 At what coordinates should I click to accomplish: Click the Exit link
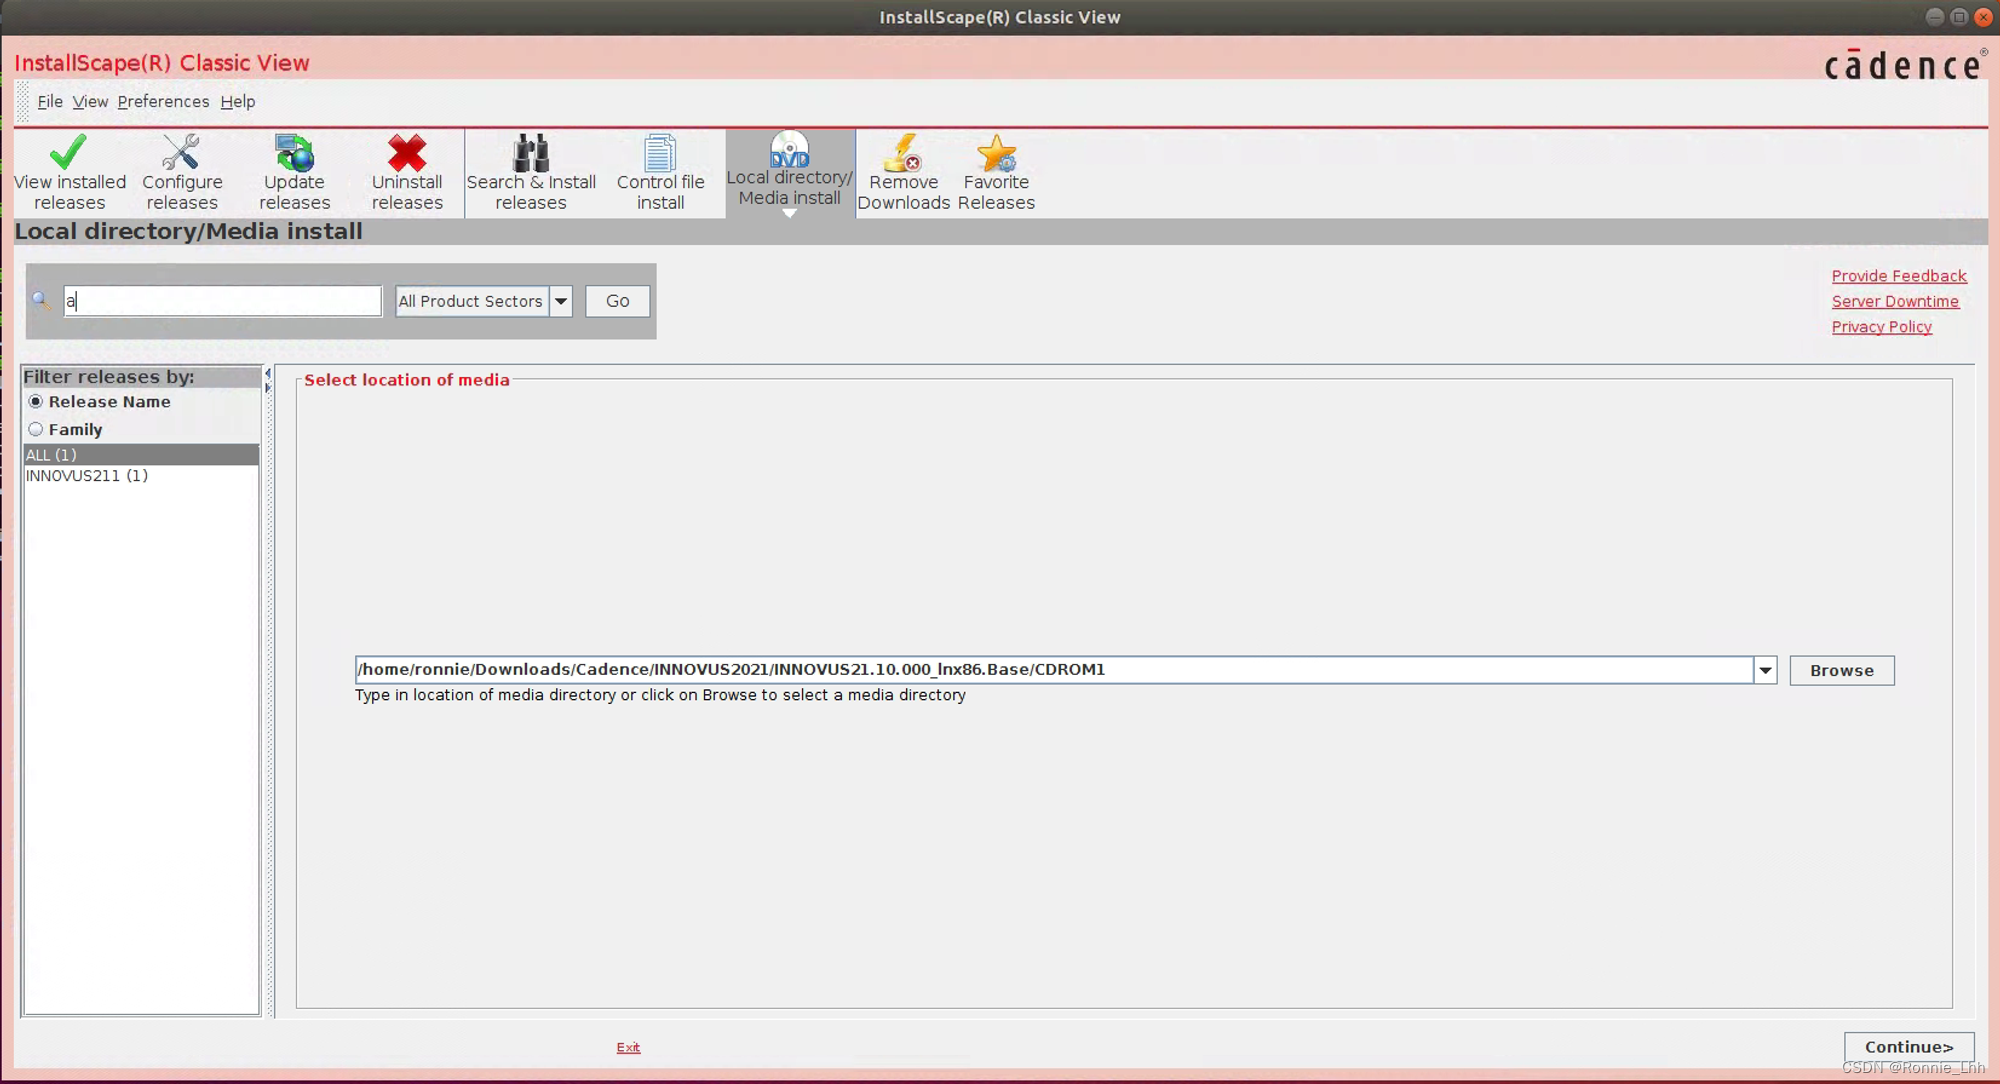pyautogui.click(x=628, y=1047)
